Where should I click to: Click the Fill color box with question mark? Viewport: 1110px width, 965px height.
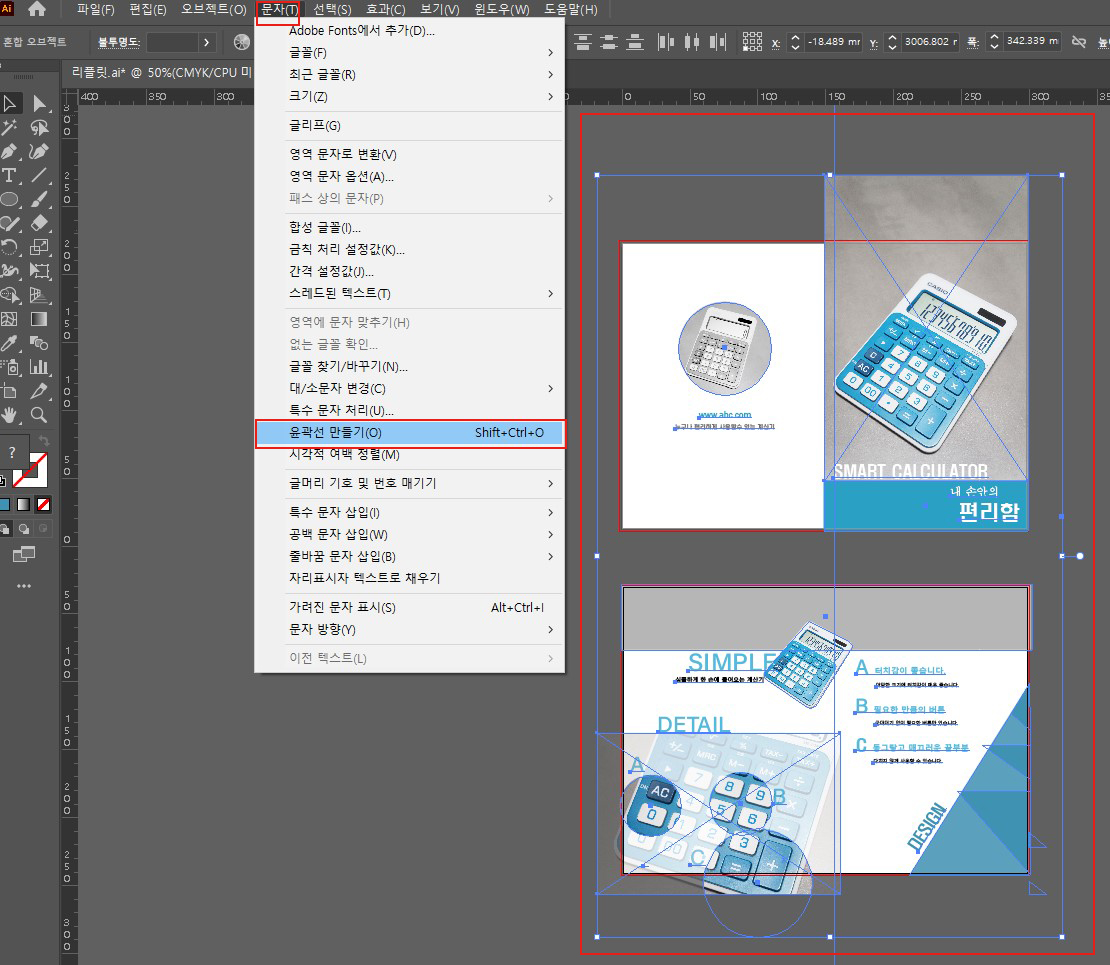coord(13,452)
